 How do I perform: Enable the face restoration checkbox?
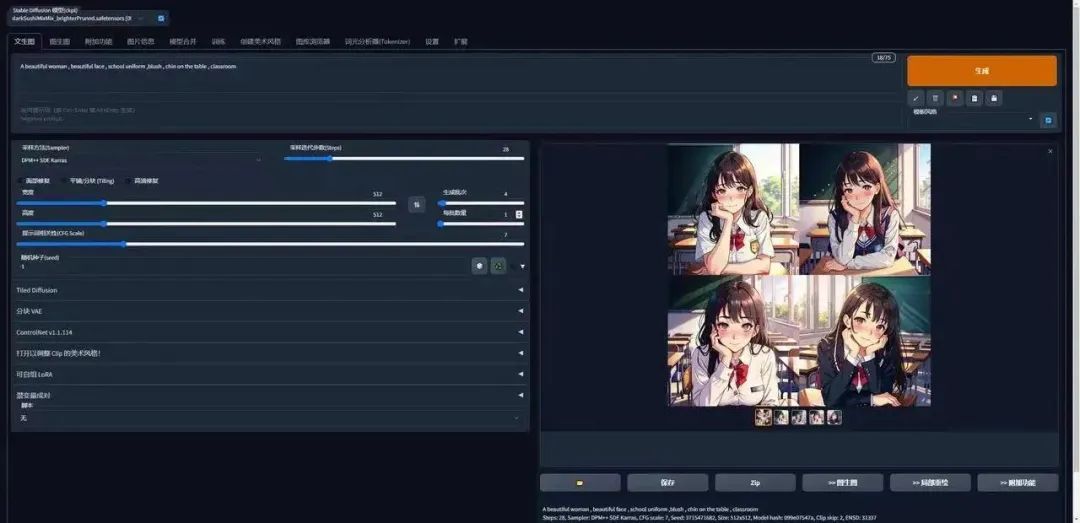(x=20, y=181)
